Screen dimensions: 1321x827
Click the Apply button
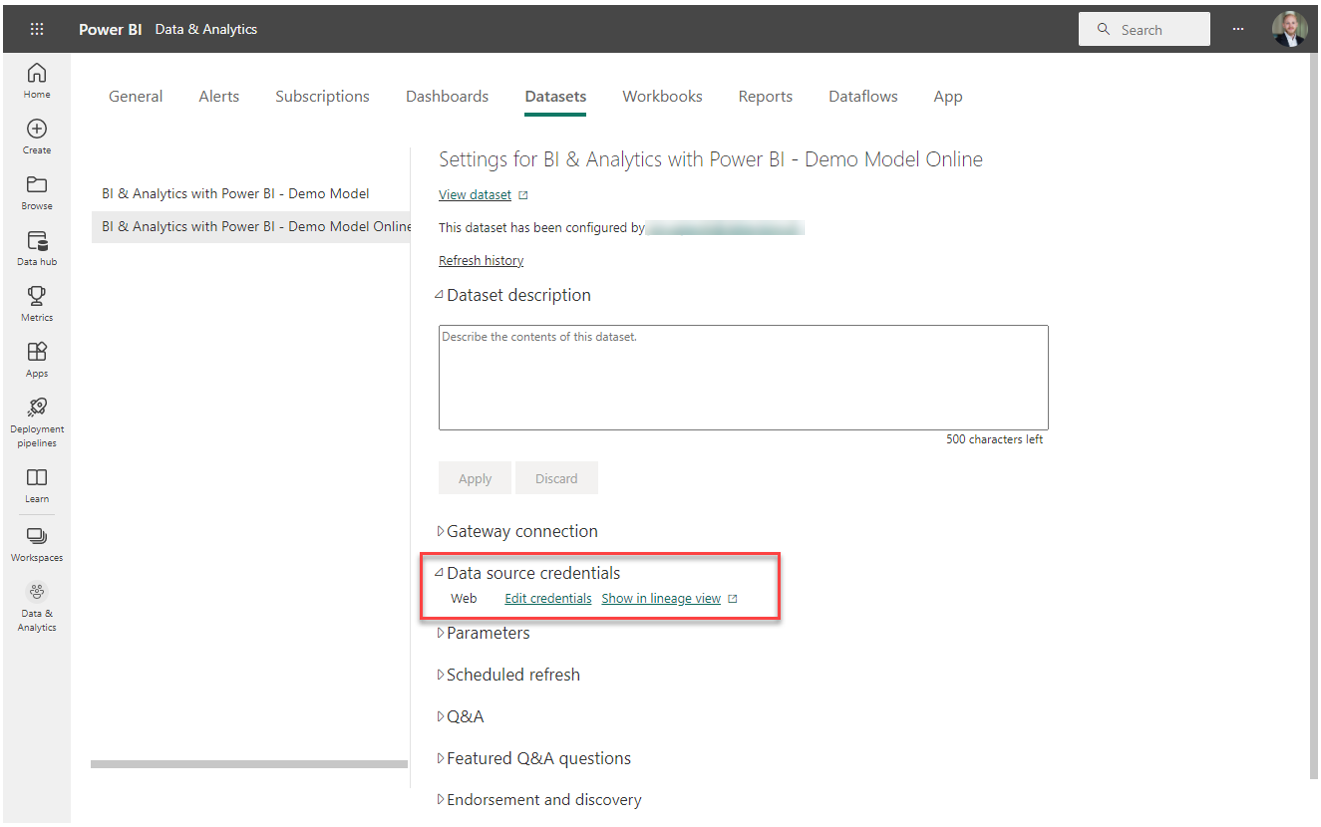[475, 478]
